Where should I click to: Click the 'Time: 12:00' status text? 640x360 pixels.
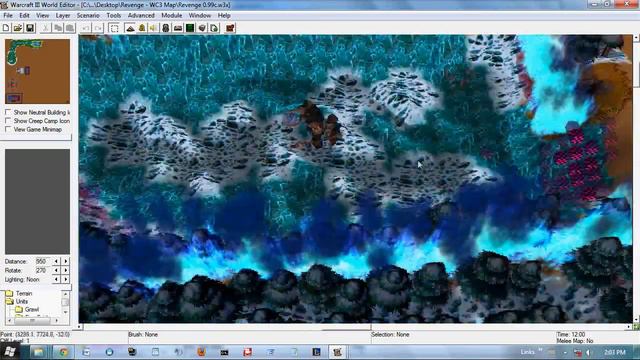(x=571, y=334)
